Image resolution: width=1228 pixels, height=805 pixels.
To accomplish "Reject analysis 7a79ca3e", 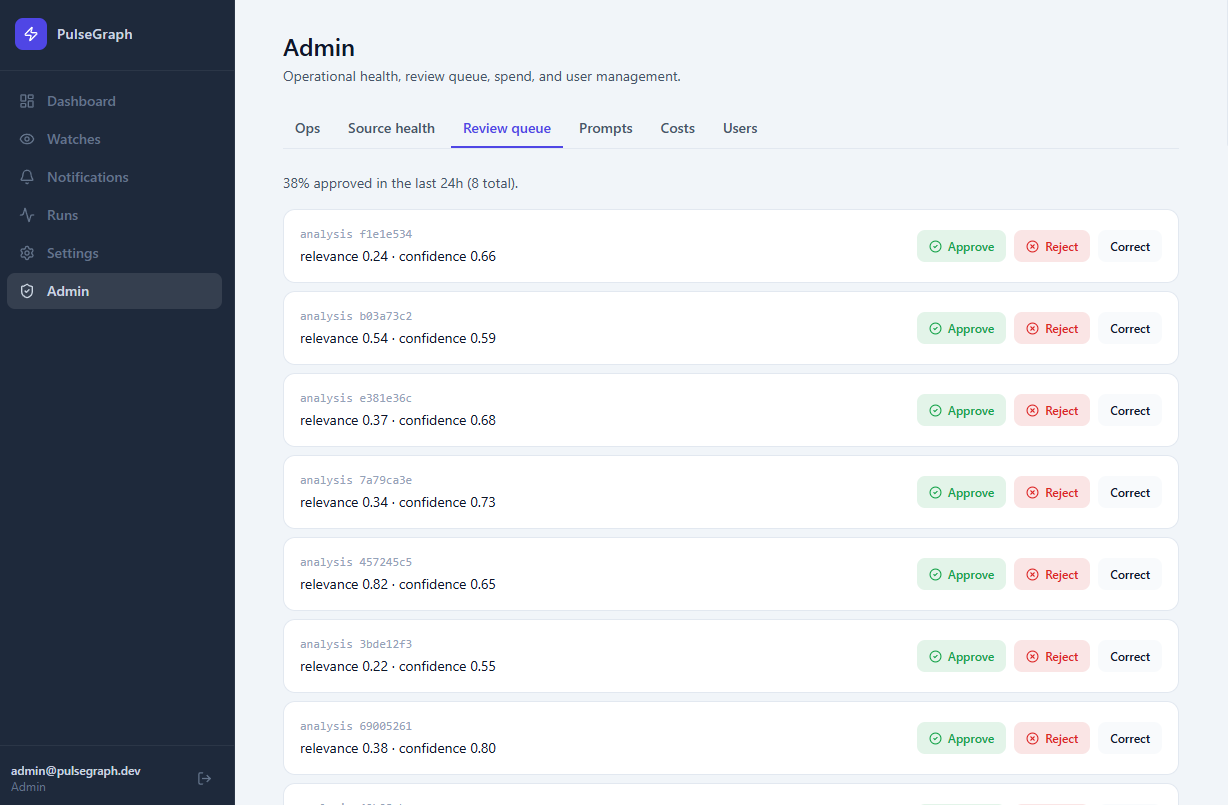I will point(1052,492).
